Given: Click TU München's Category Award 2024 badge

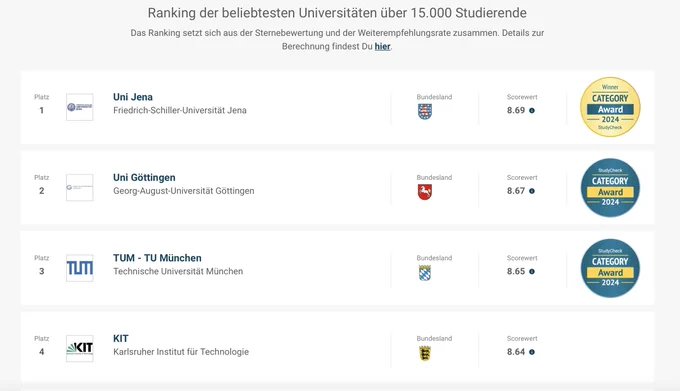Looking at the screenshot, I should pos(610,268).
